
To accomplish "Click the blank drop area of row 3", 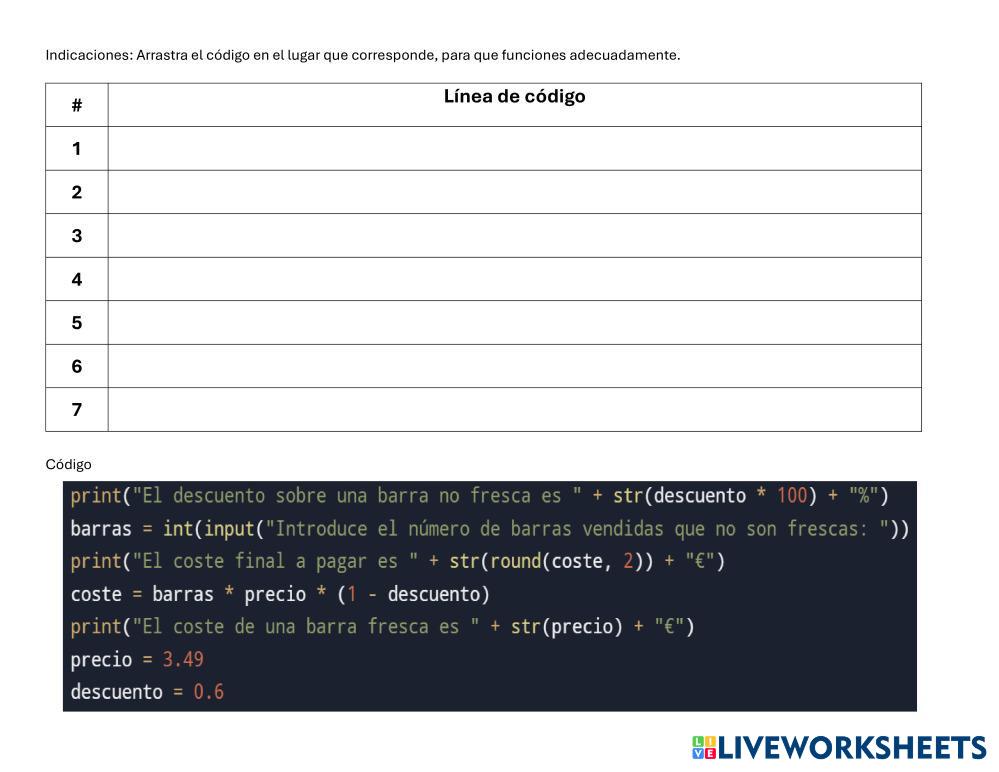I will pos(514,235).
